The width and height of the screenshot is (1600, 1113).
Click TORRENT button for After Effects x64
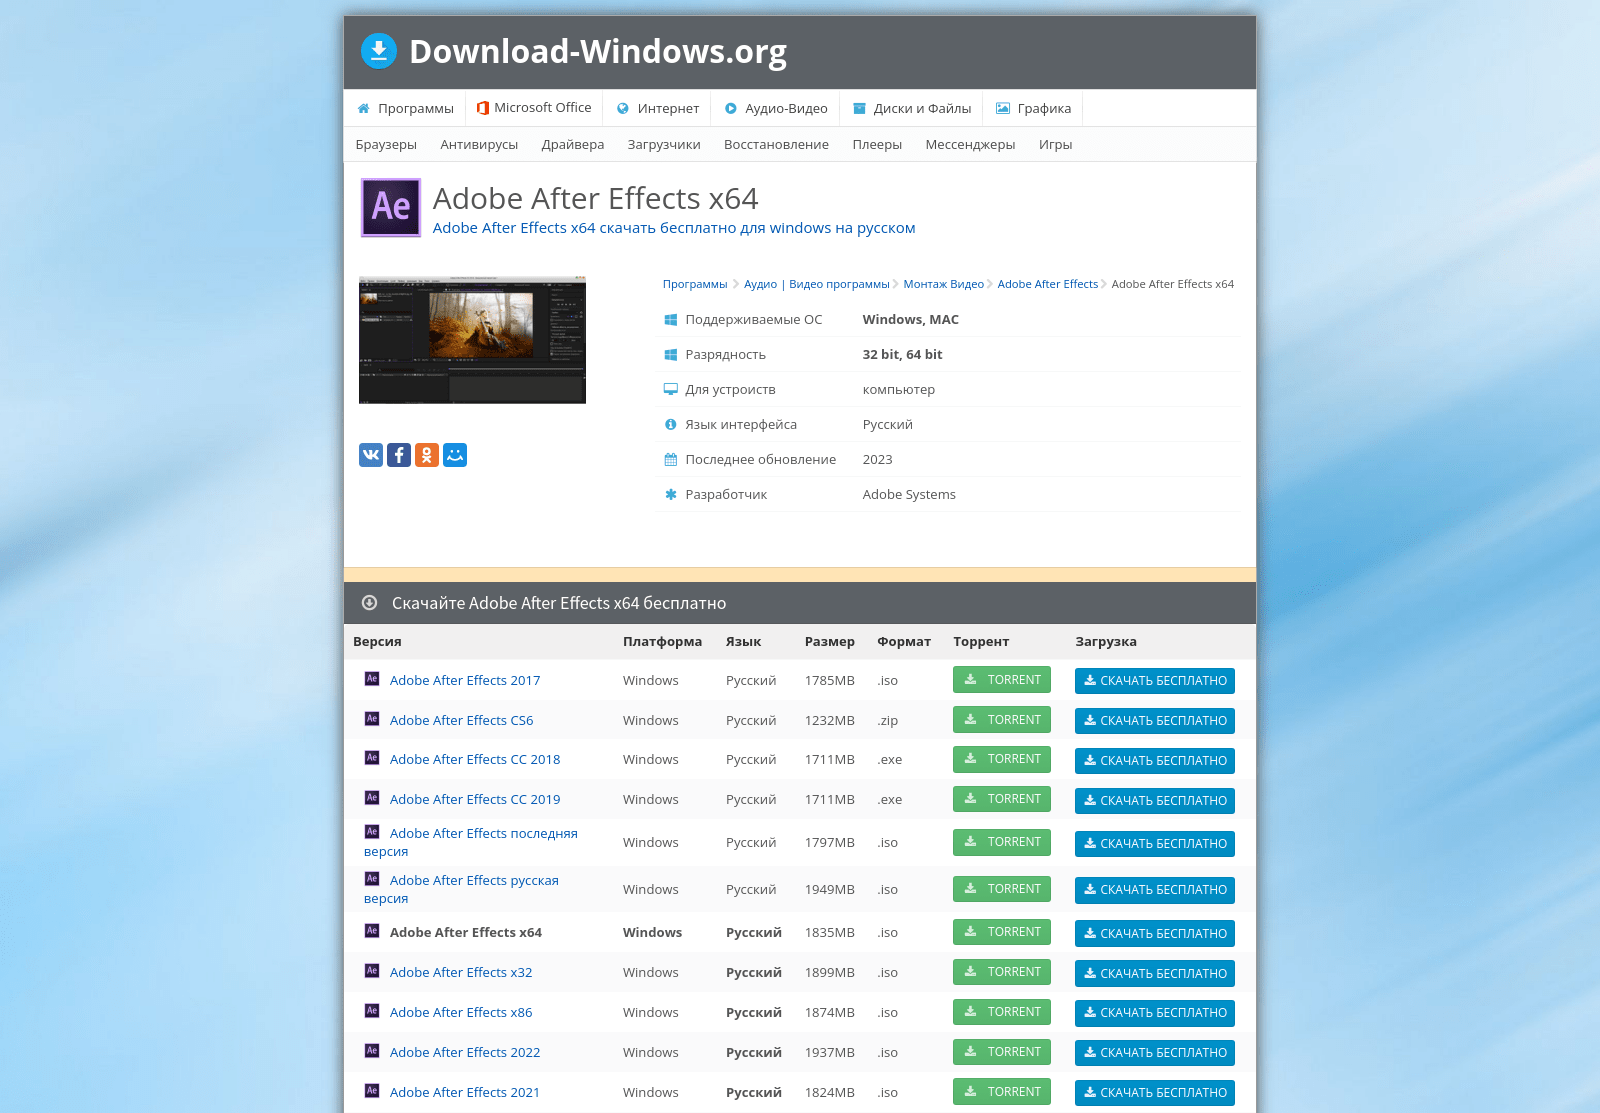1002,931
